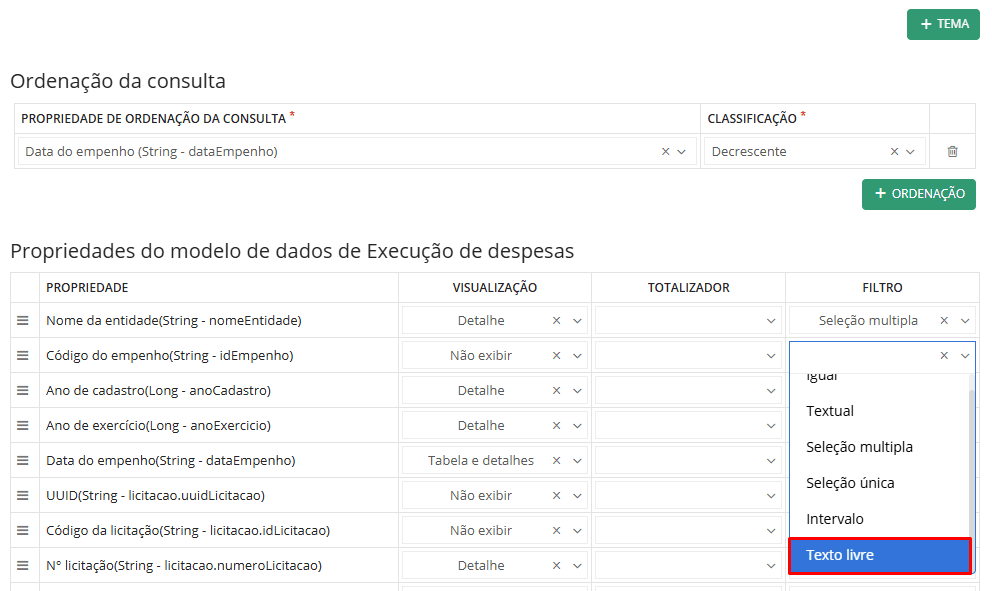Open totalizador dropdown for Nome da entidade
Screen dimensions: 992x591
pyautogui.click(x=771, y=320)
